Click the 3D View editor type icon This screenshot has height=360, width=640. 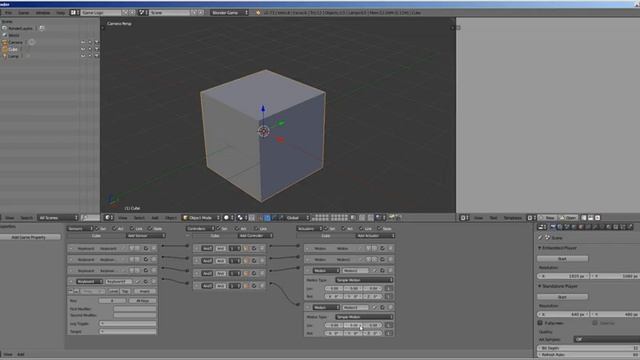point(108,218)
